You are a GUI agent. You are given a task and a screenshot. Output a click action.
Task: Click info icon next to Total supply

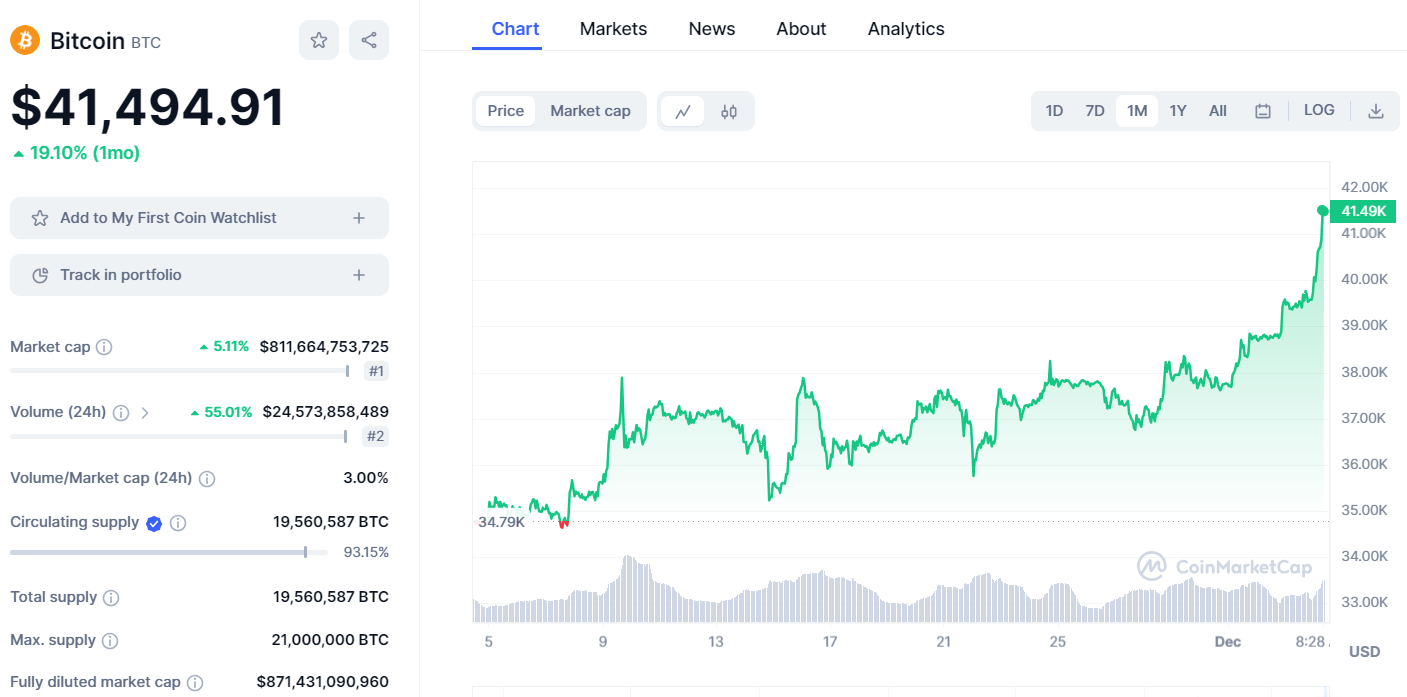coord(111,598)
